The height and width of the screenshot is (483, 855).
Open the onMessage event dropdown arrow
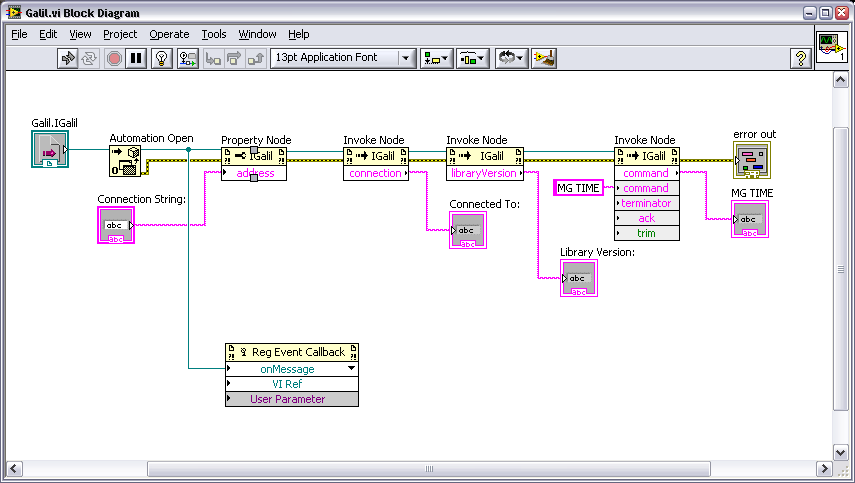352,369
